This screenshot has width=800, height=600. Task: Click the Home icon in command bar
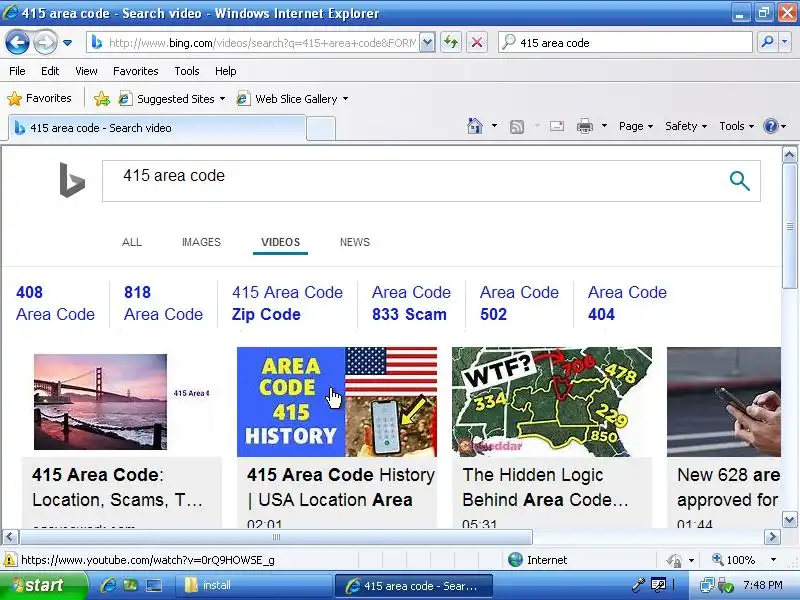coord(474,126)
